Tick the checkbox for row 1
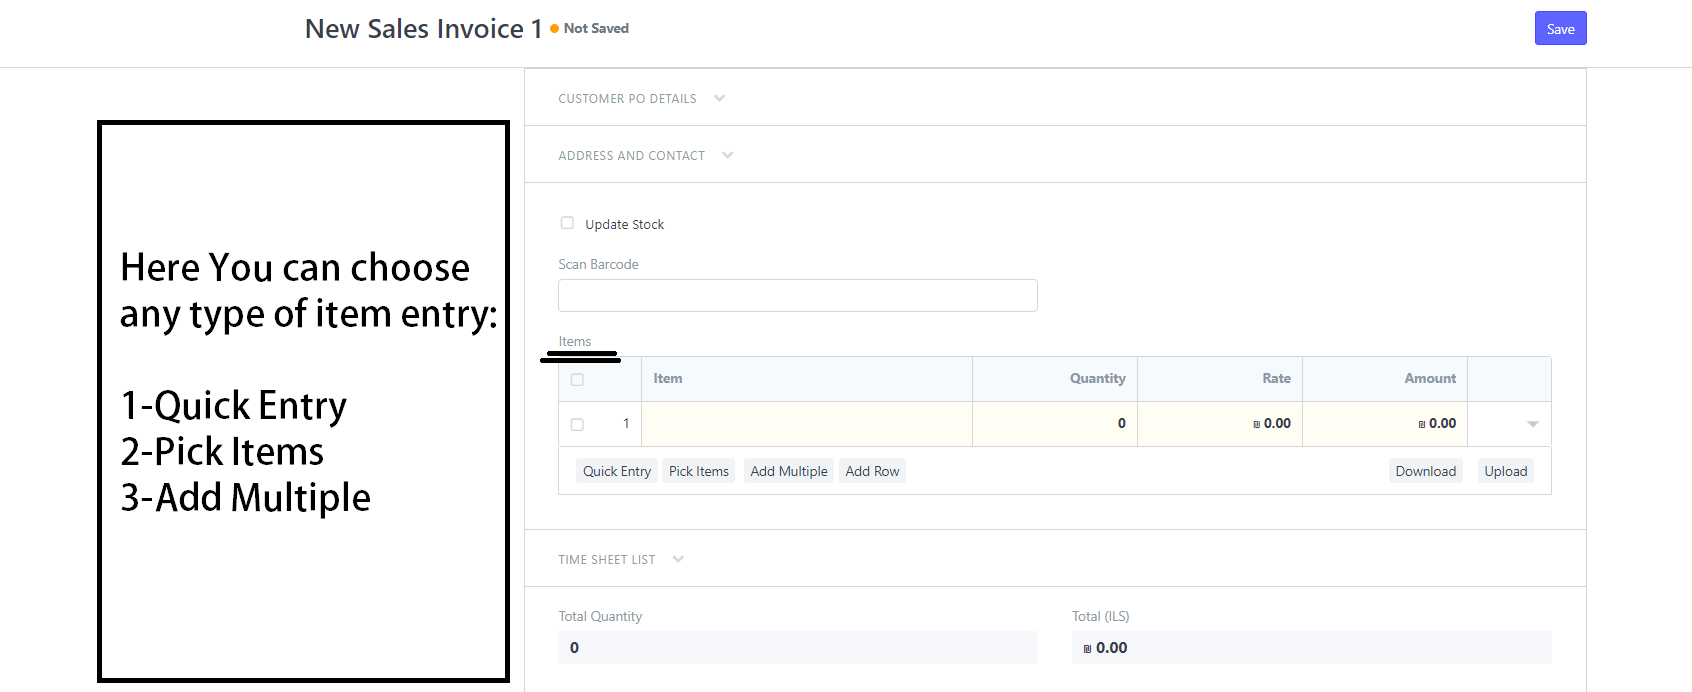This screenshot has width=1692, height=692. point(577,424)
